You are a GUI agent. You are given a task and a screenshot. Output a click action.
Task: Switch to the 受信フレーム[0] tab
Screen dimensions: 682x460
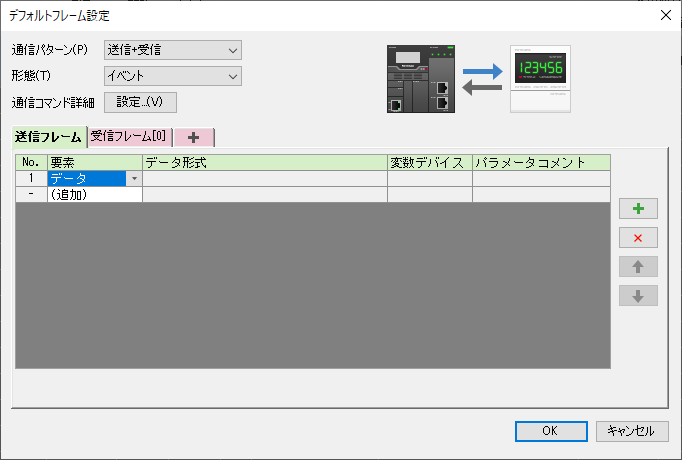[129, 137]
